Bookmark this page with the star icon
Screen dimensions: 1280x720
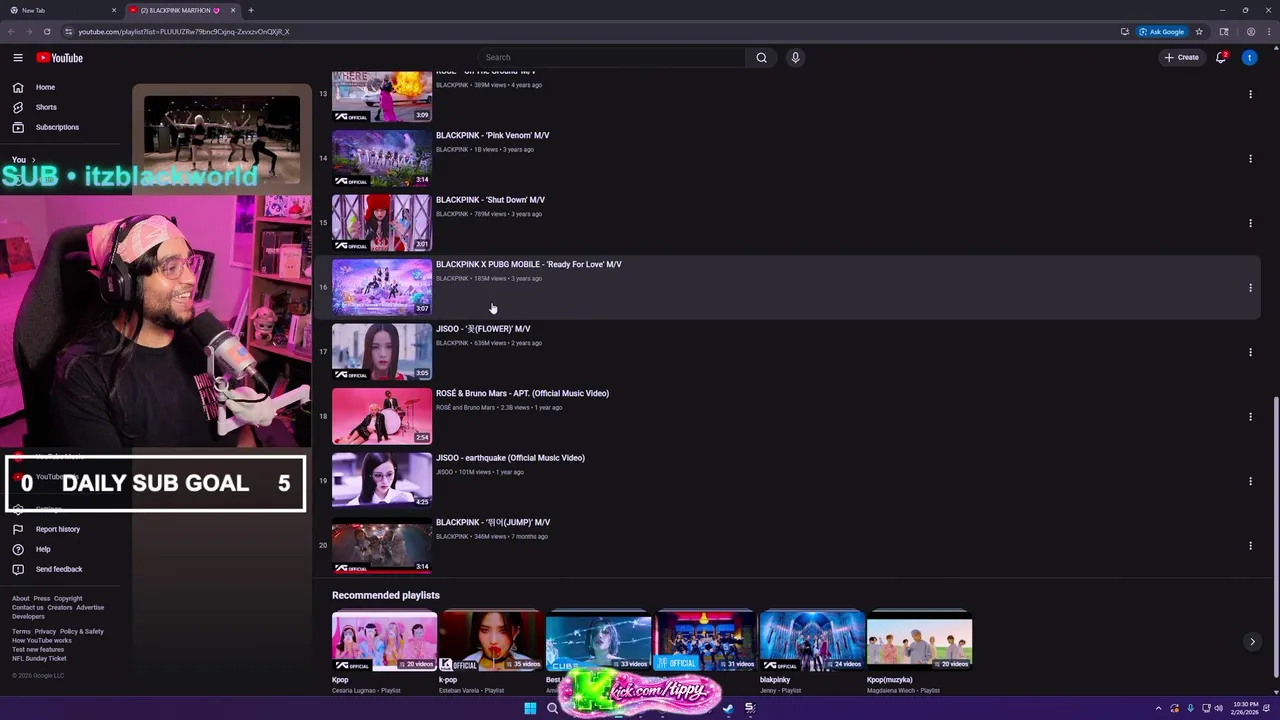pyautogui.click(x=1199, y=31)
